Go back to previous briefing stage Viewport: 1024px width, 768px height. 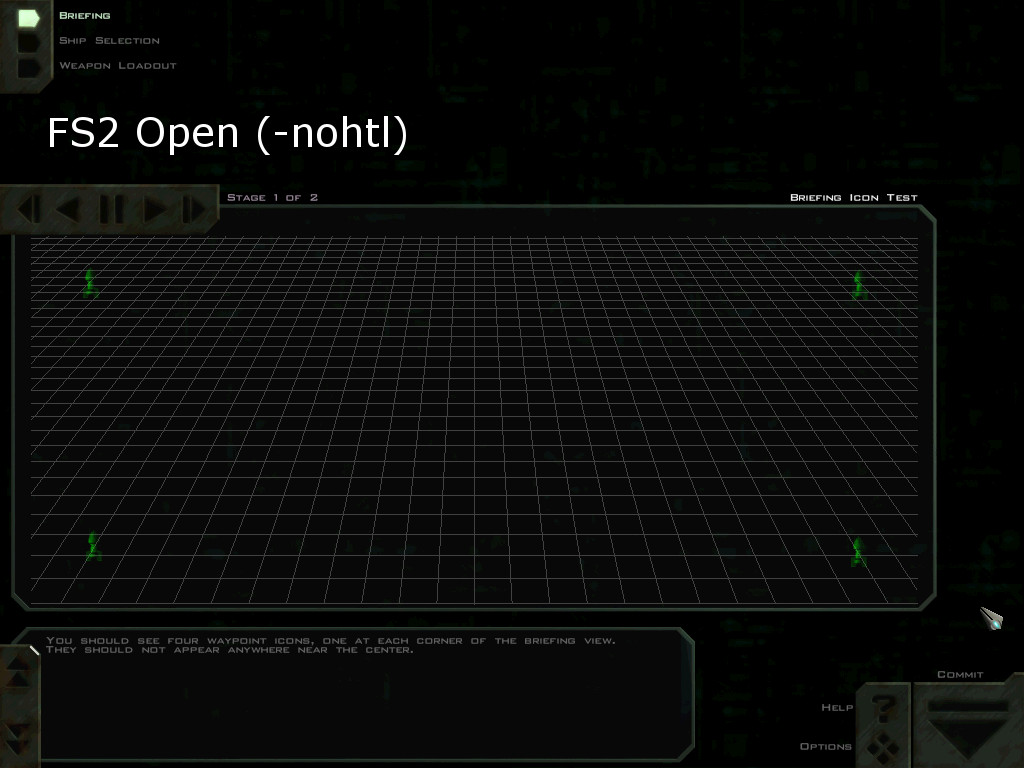[68, 209]
